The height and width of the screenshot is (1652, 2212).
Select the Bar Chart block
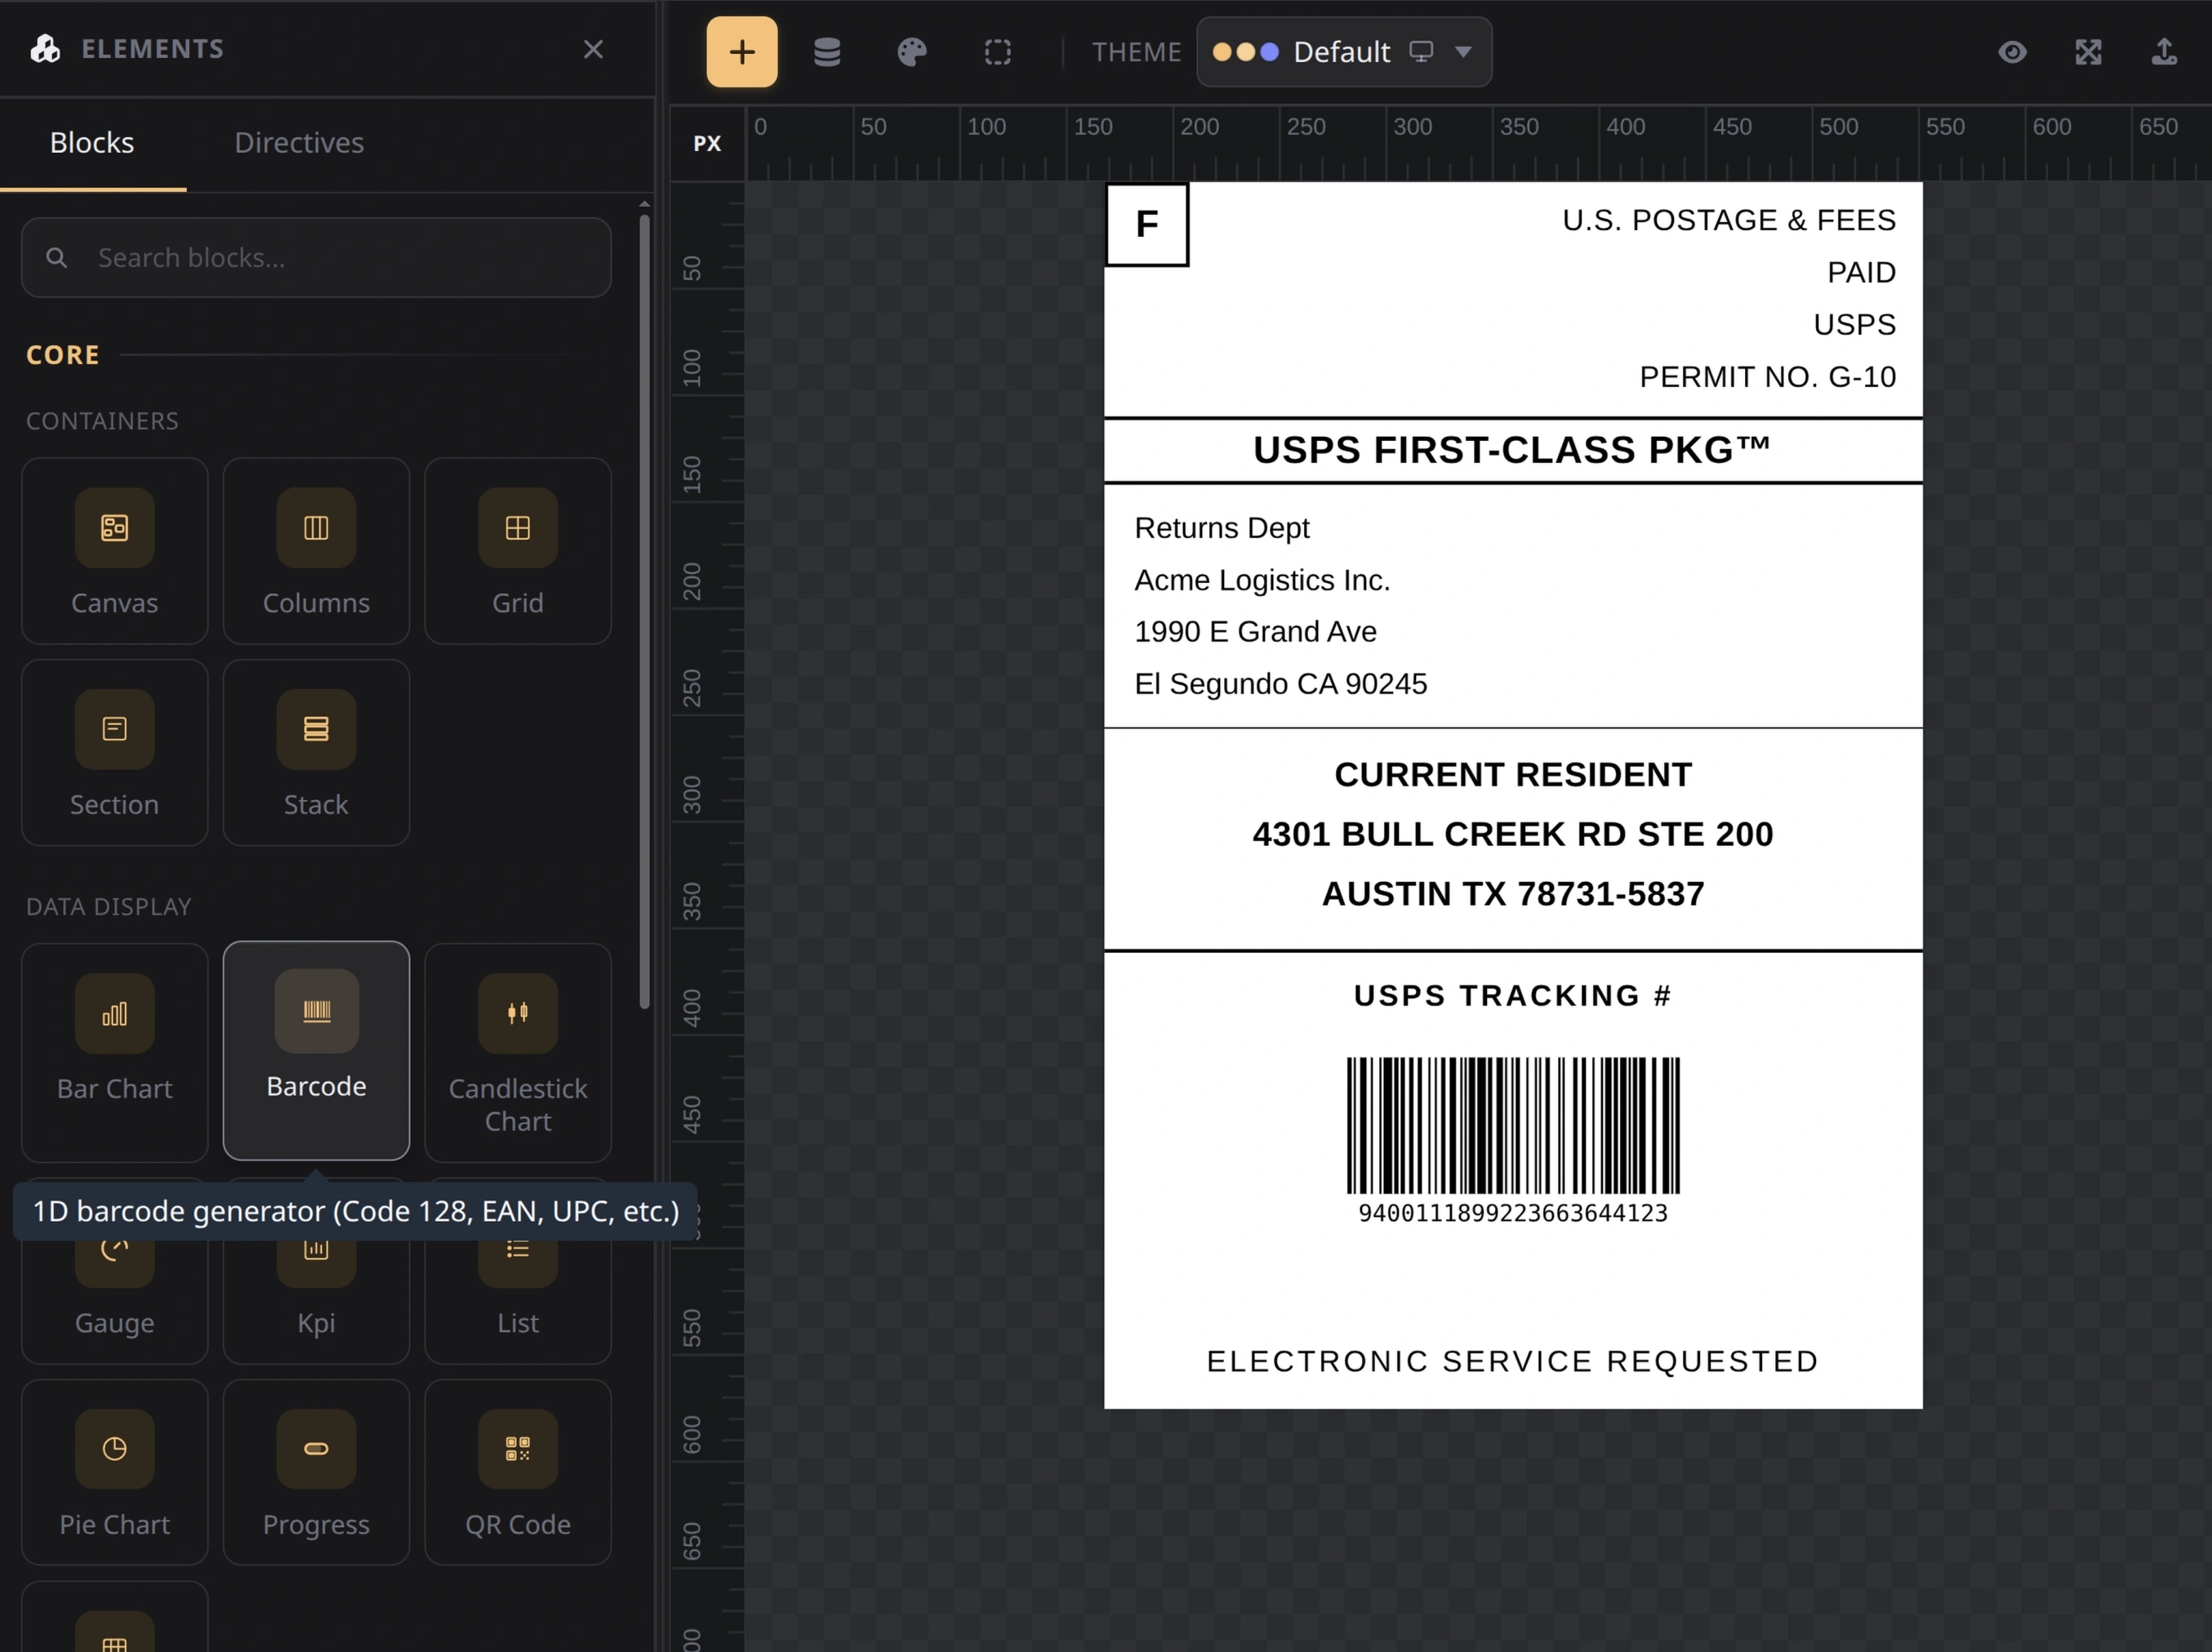pos(115,1052)
